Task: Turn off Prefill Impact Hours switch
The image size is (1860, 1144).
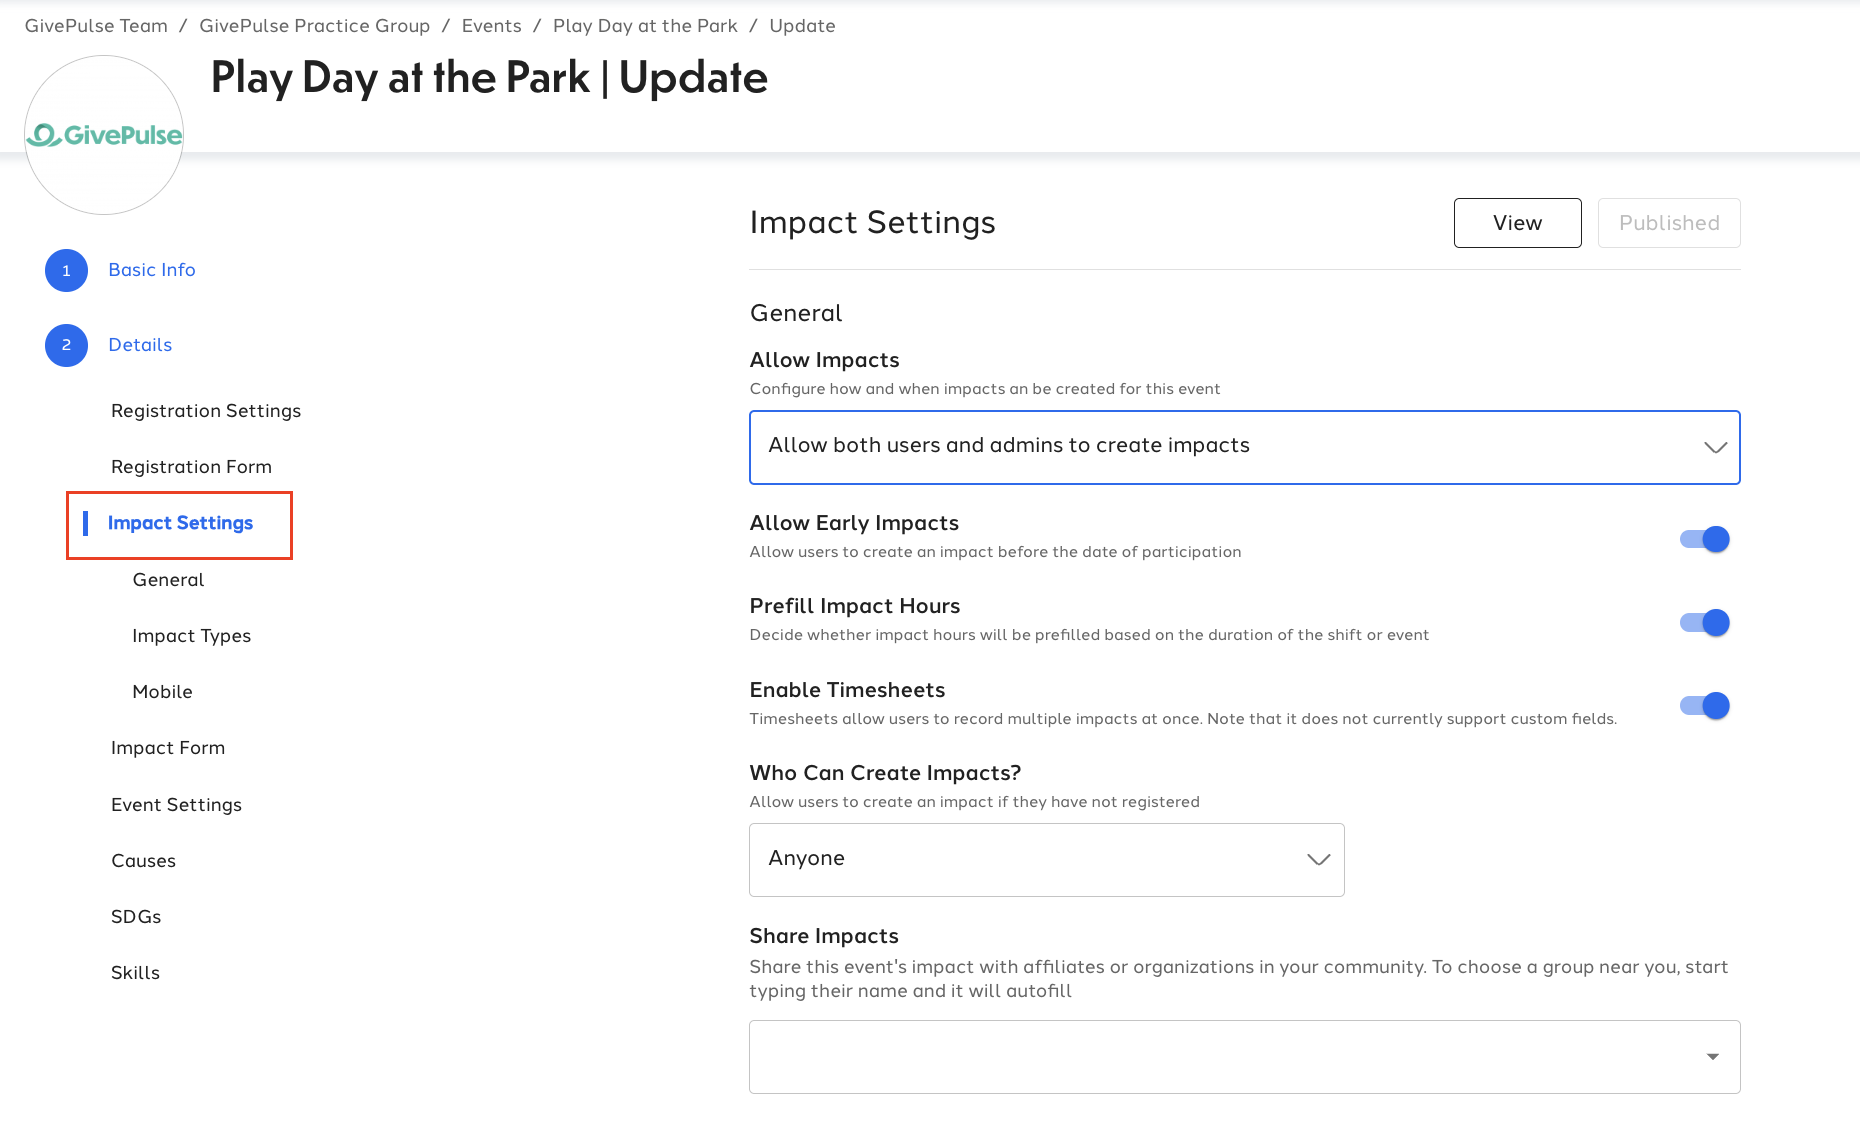Action: [x=1705, y=622]
